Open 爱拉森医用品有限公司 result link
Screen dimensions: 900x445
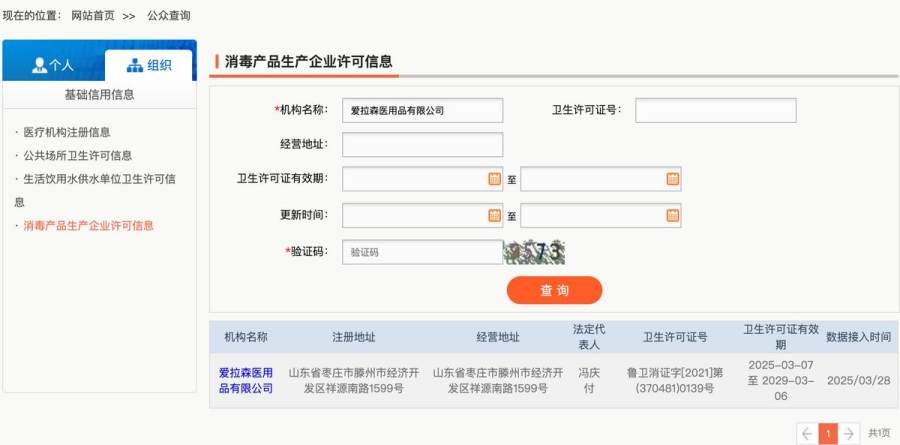pyautogui.click(x=246, y=380)
